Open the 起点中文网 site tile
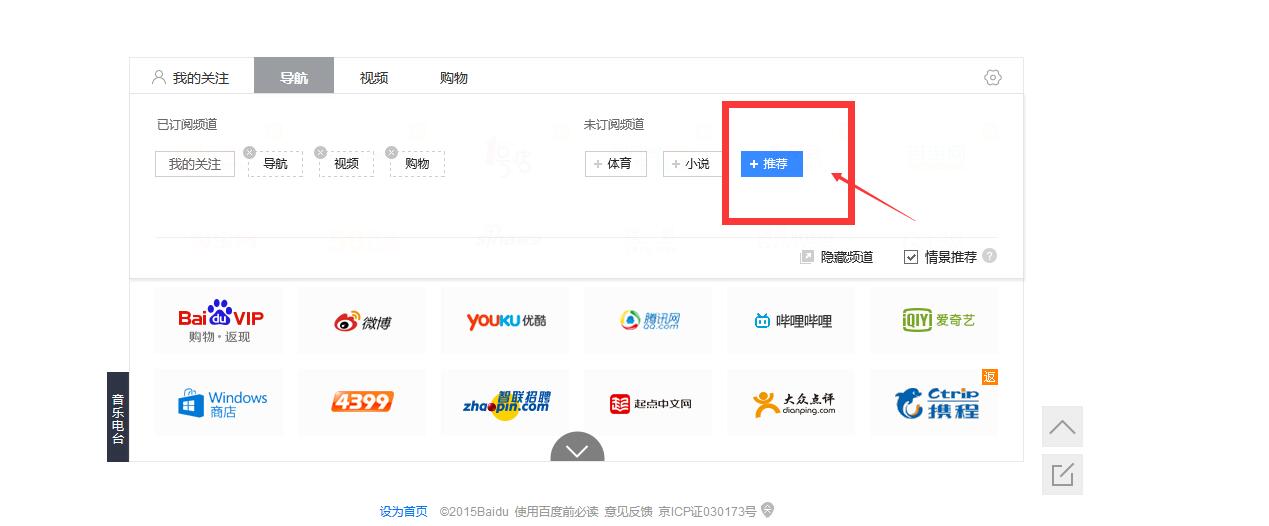The width and height of the screenshot is (1269, 526). point(648,403)
